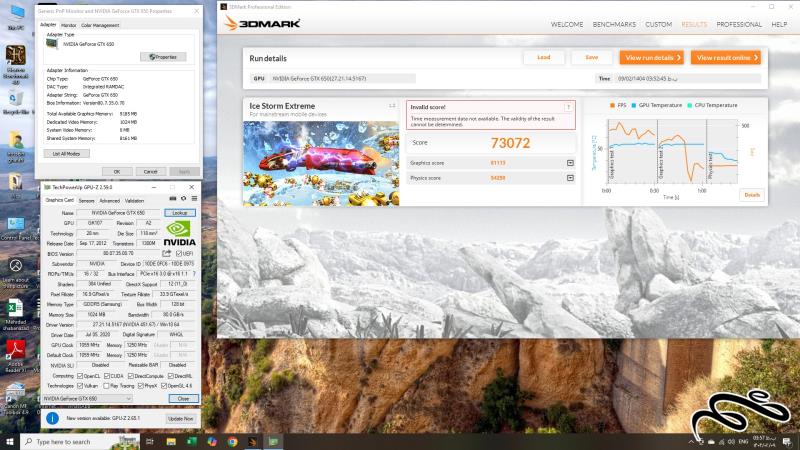Show hidden system tray icons
800x450 pixels.
pos(691,442)
